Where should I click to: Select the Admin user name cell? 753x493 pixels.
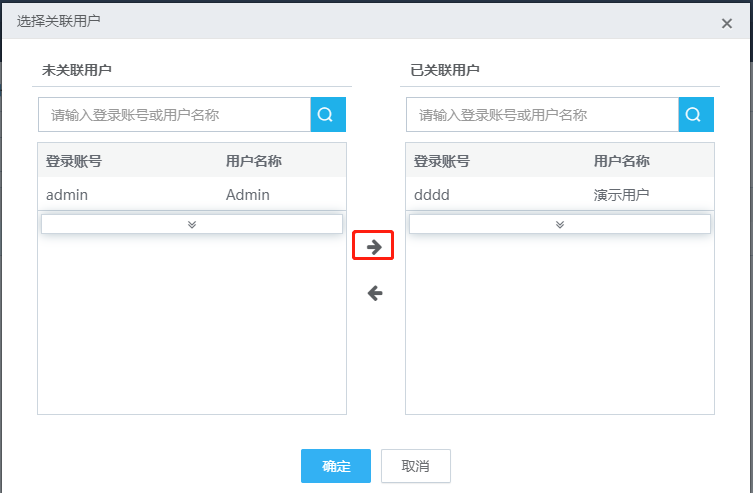pos(248,194)
